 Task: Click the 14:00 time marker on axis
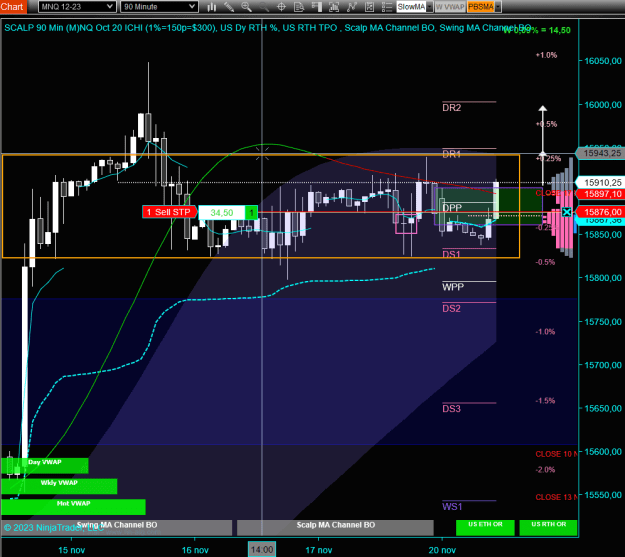coord(262,550)
